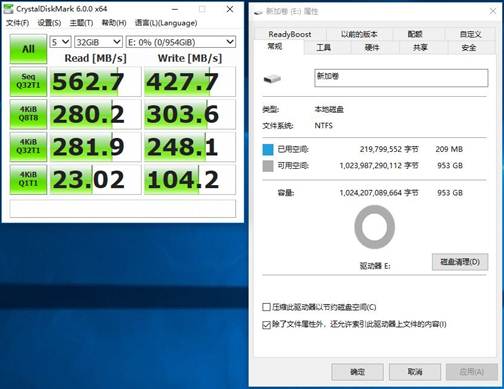Viewport: 504px width, 389px height.
Task: Click the volume name input field
Action: (401, 78)
